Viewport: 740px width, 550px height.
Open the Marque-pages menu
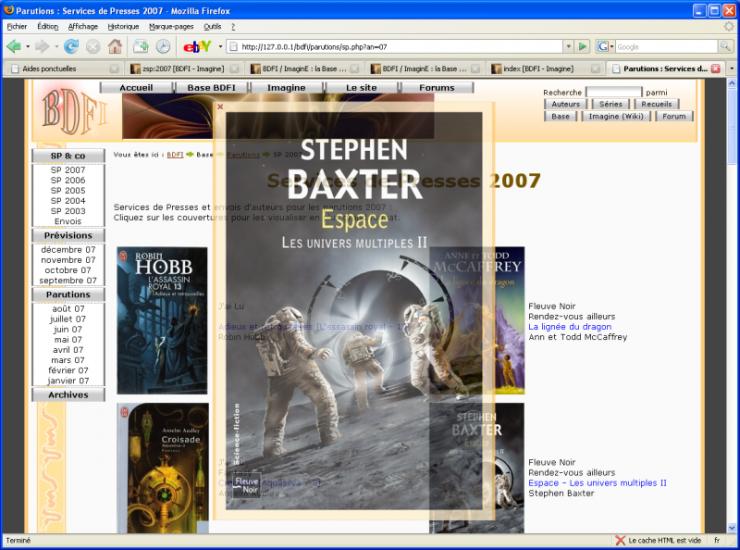click(171, 26)
